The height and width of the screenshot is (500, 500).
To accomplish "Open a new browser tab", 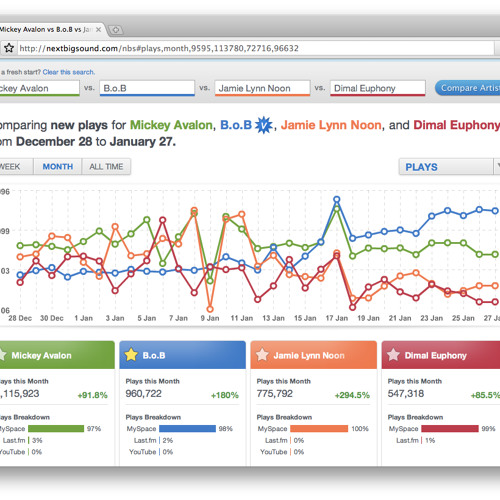I will (116, 30).
